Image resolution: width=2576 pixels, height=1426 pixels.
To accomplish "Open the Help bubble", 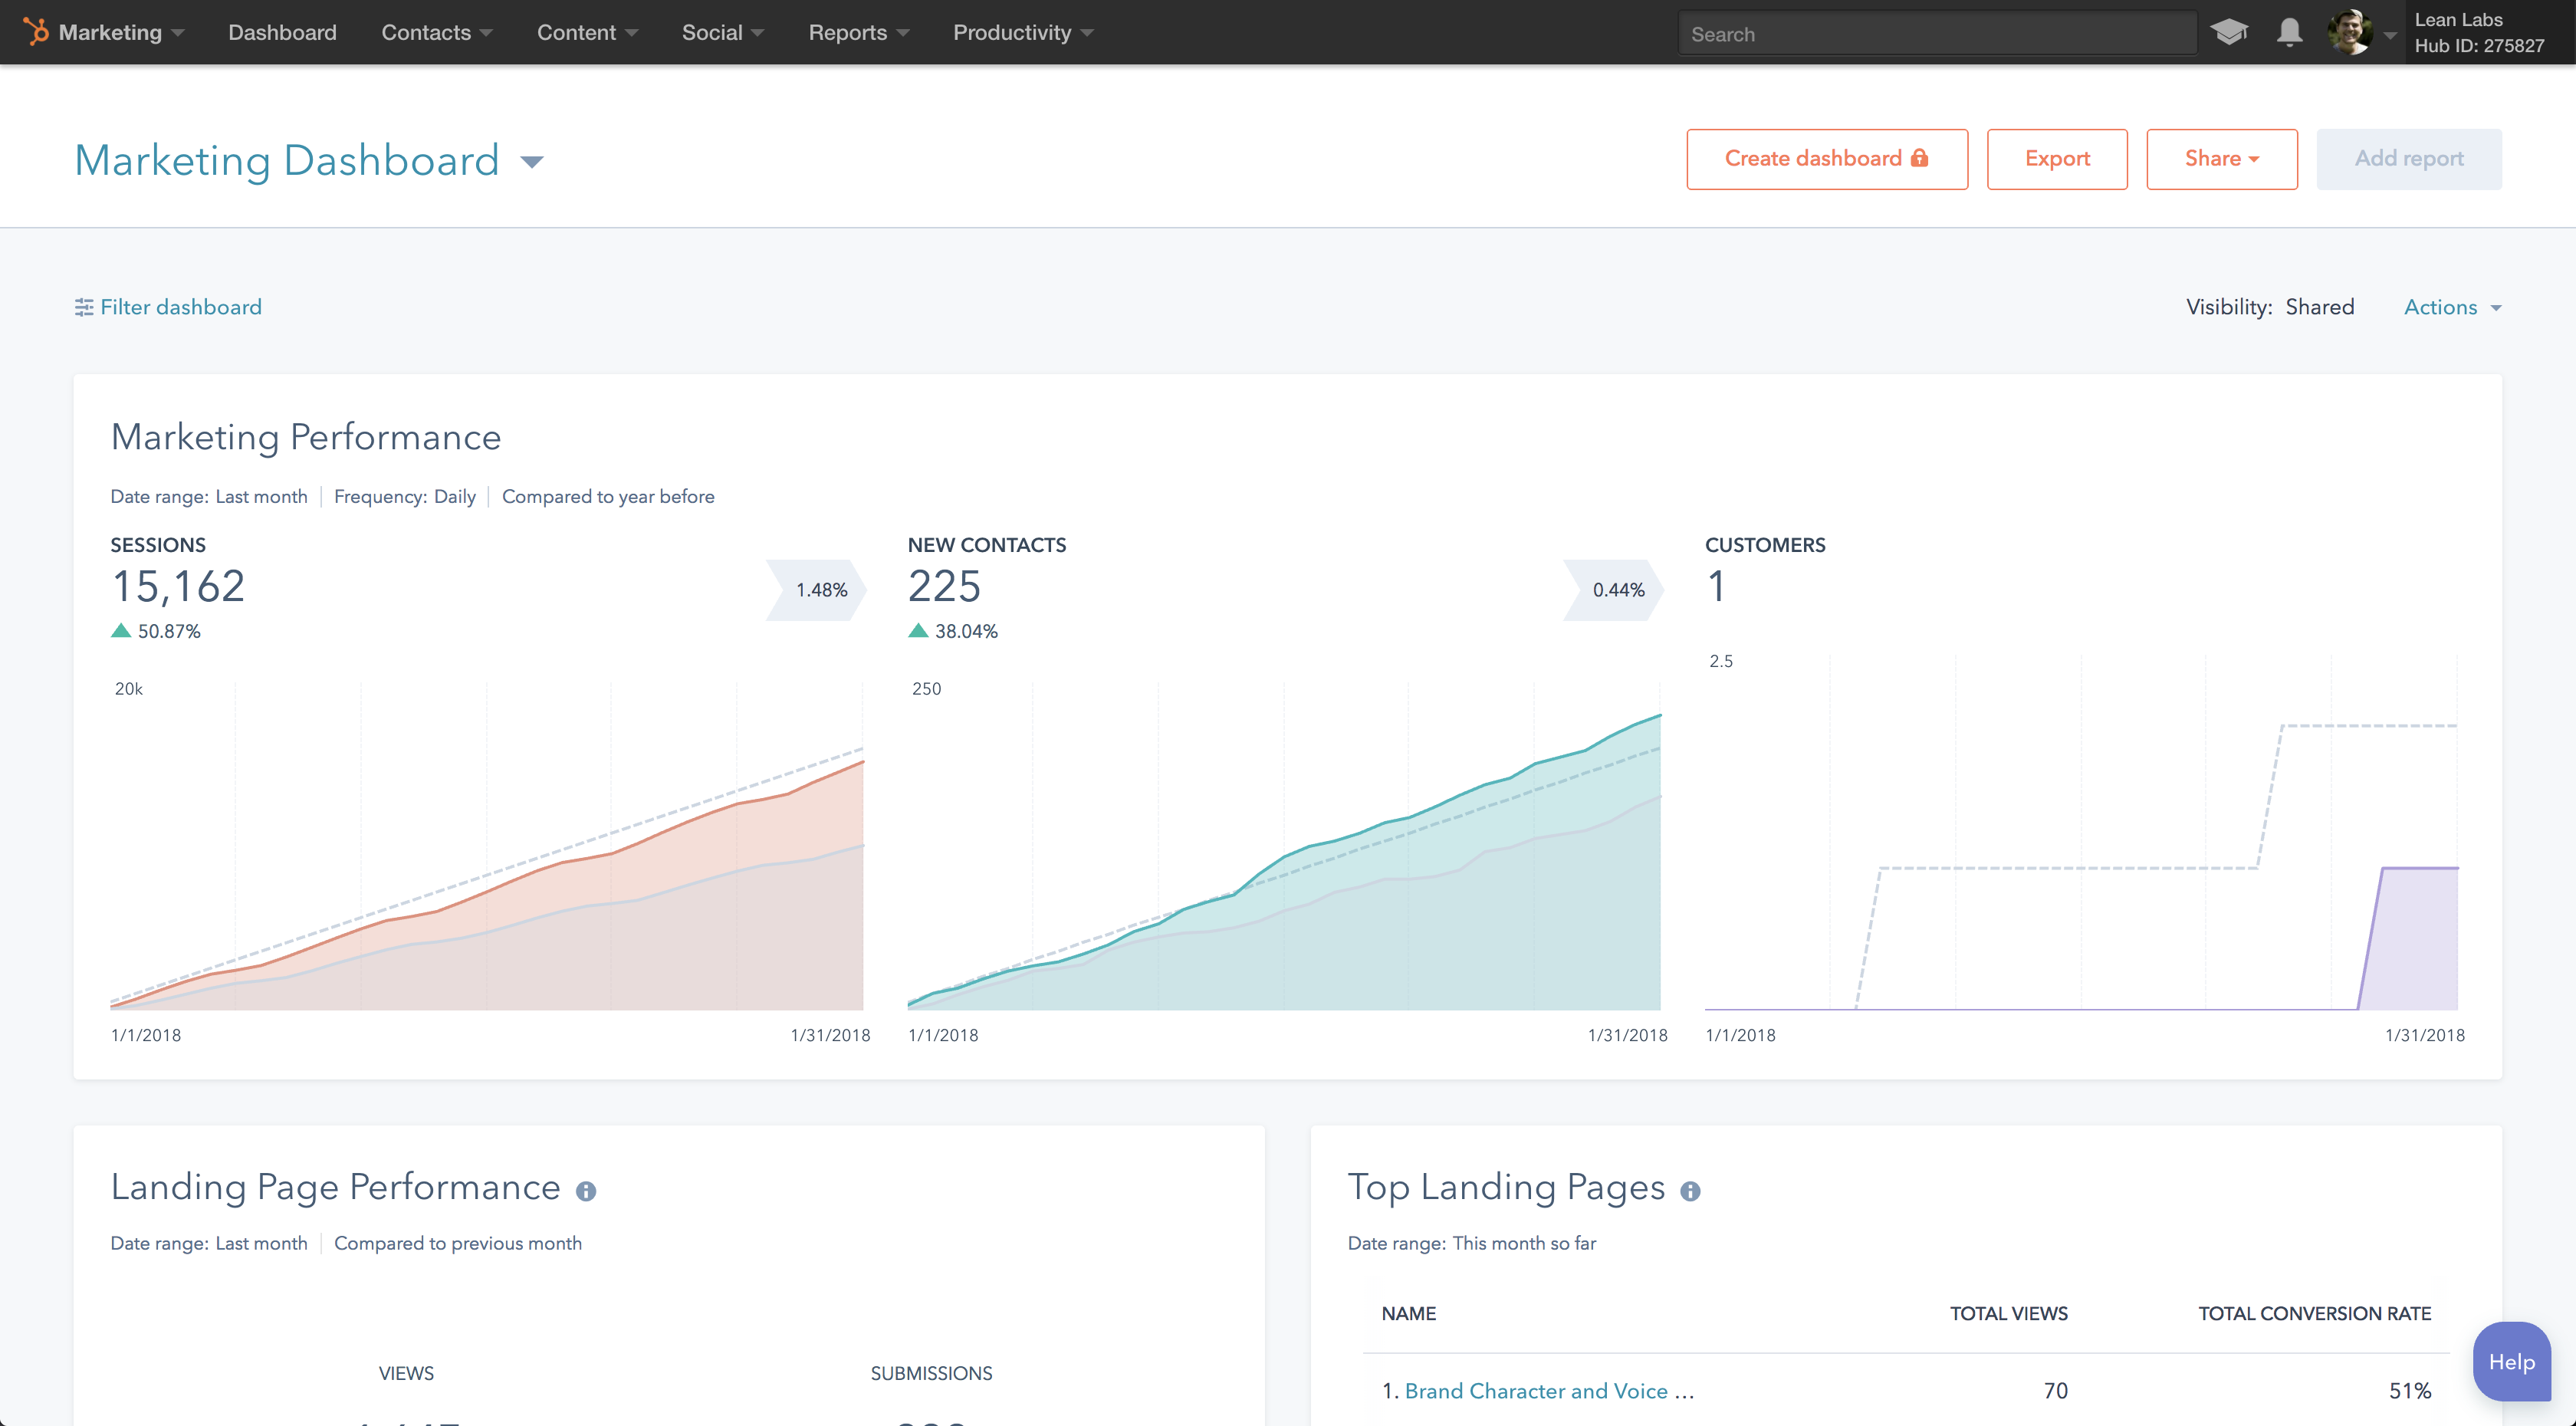I will (2512, 1361).
